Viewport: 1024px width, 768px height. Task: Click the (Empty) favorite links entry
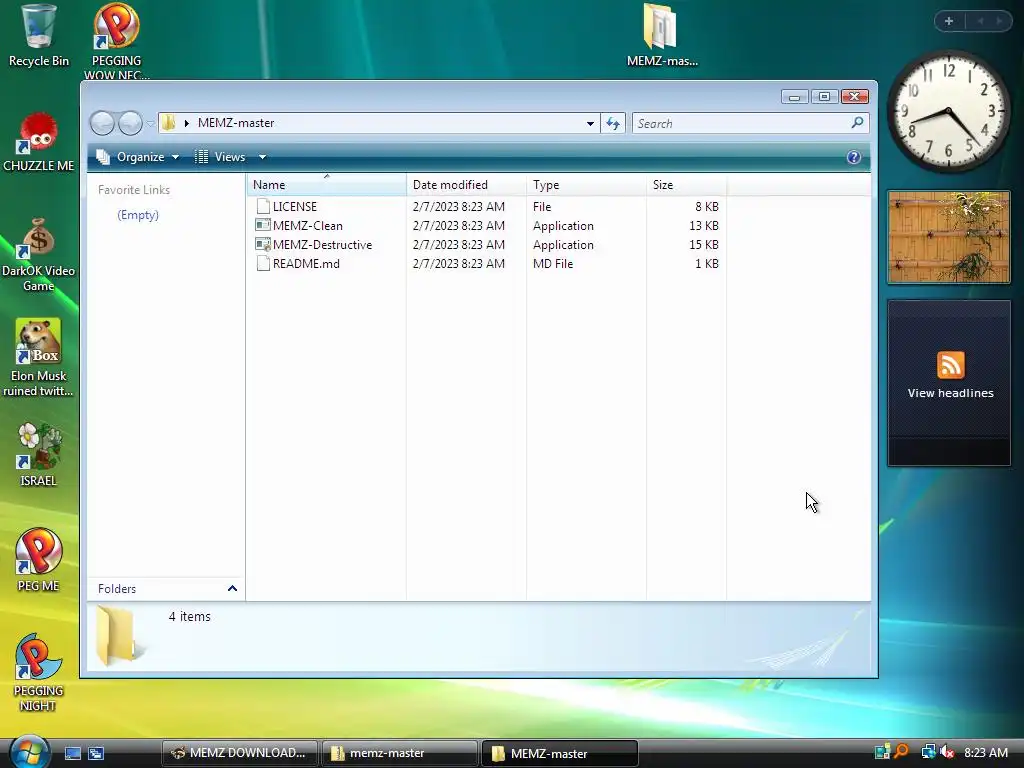click(x=138, y=215)
